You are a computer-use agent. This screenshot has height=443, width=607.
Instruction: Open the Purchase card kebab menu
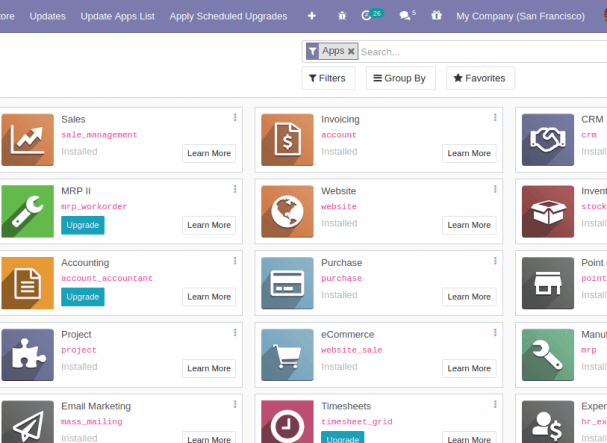click(x=495, y=261)
